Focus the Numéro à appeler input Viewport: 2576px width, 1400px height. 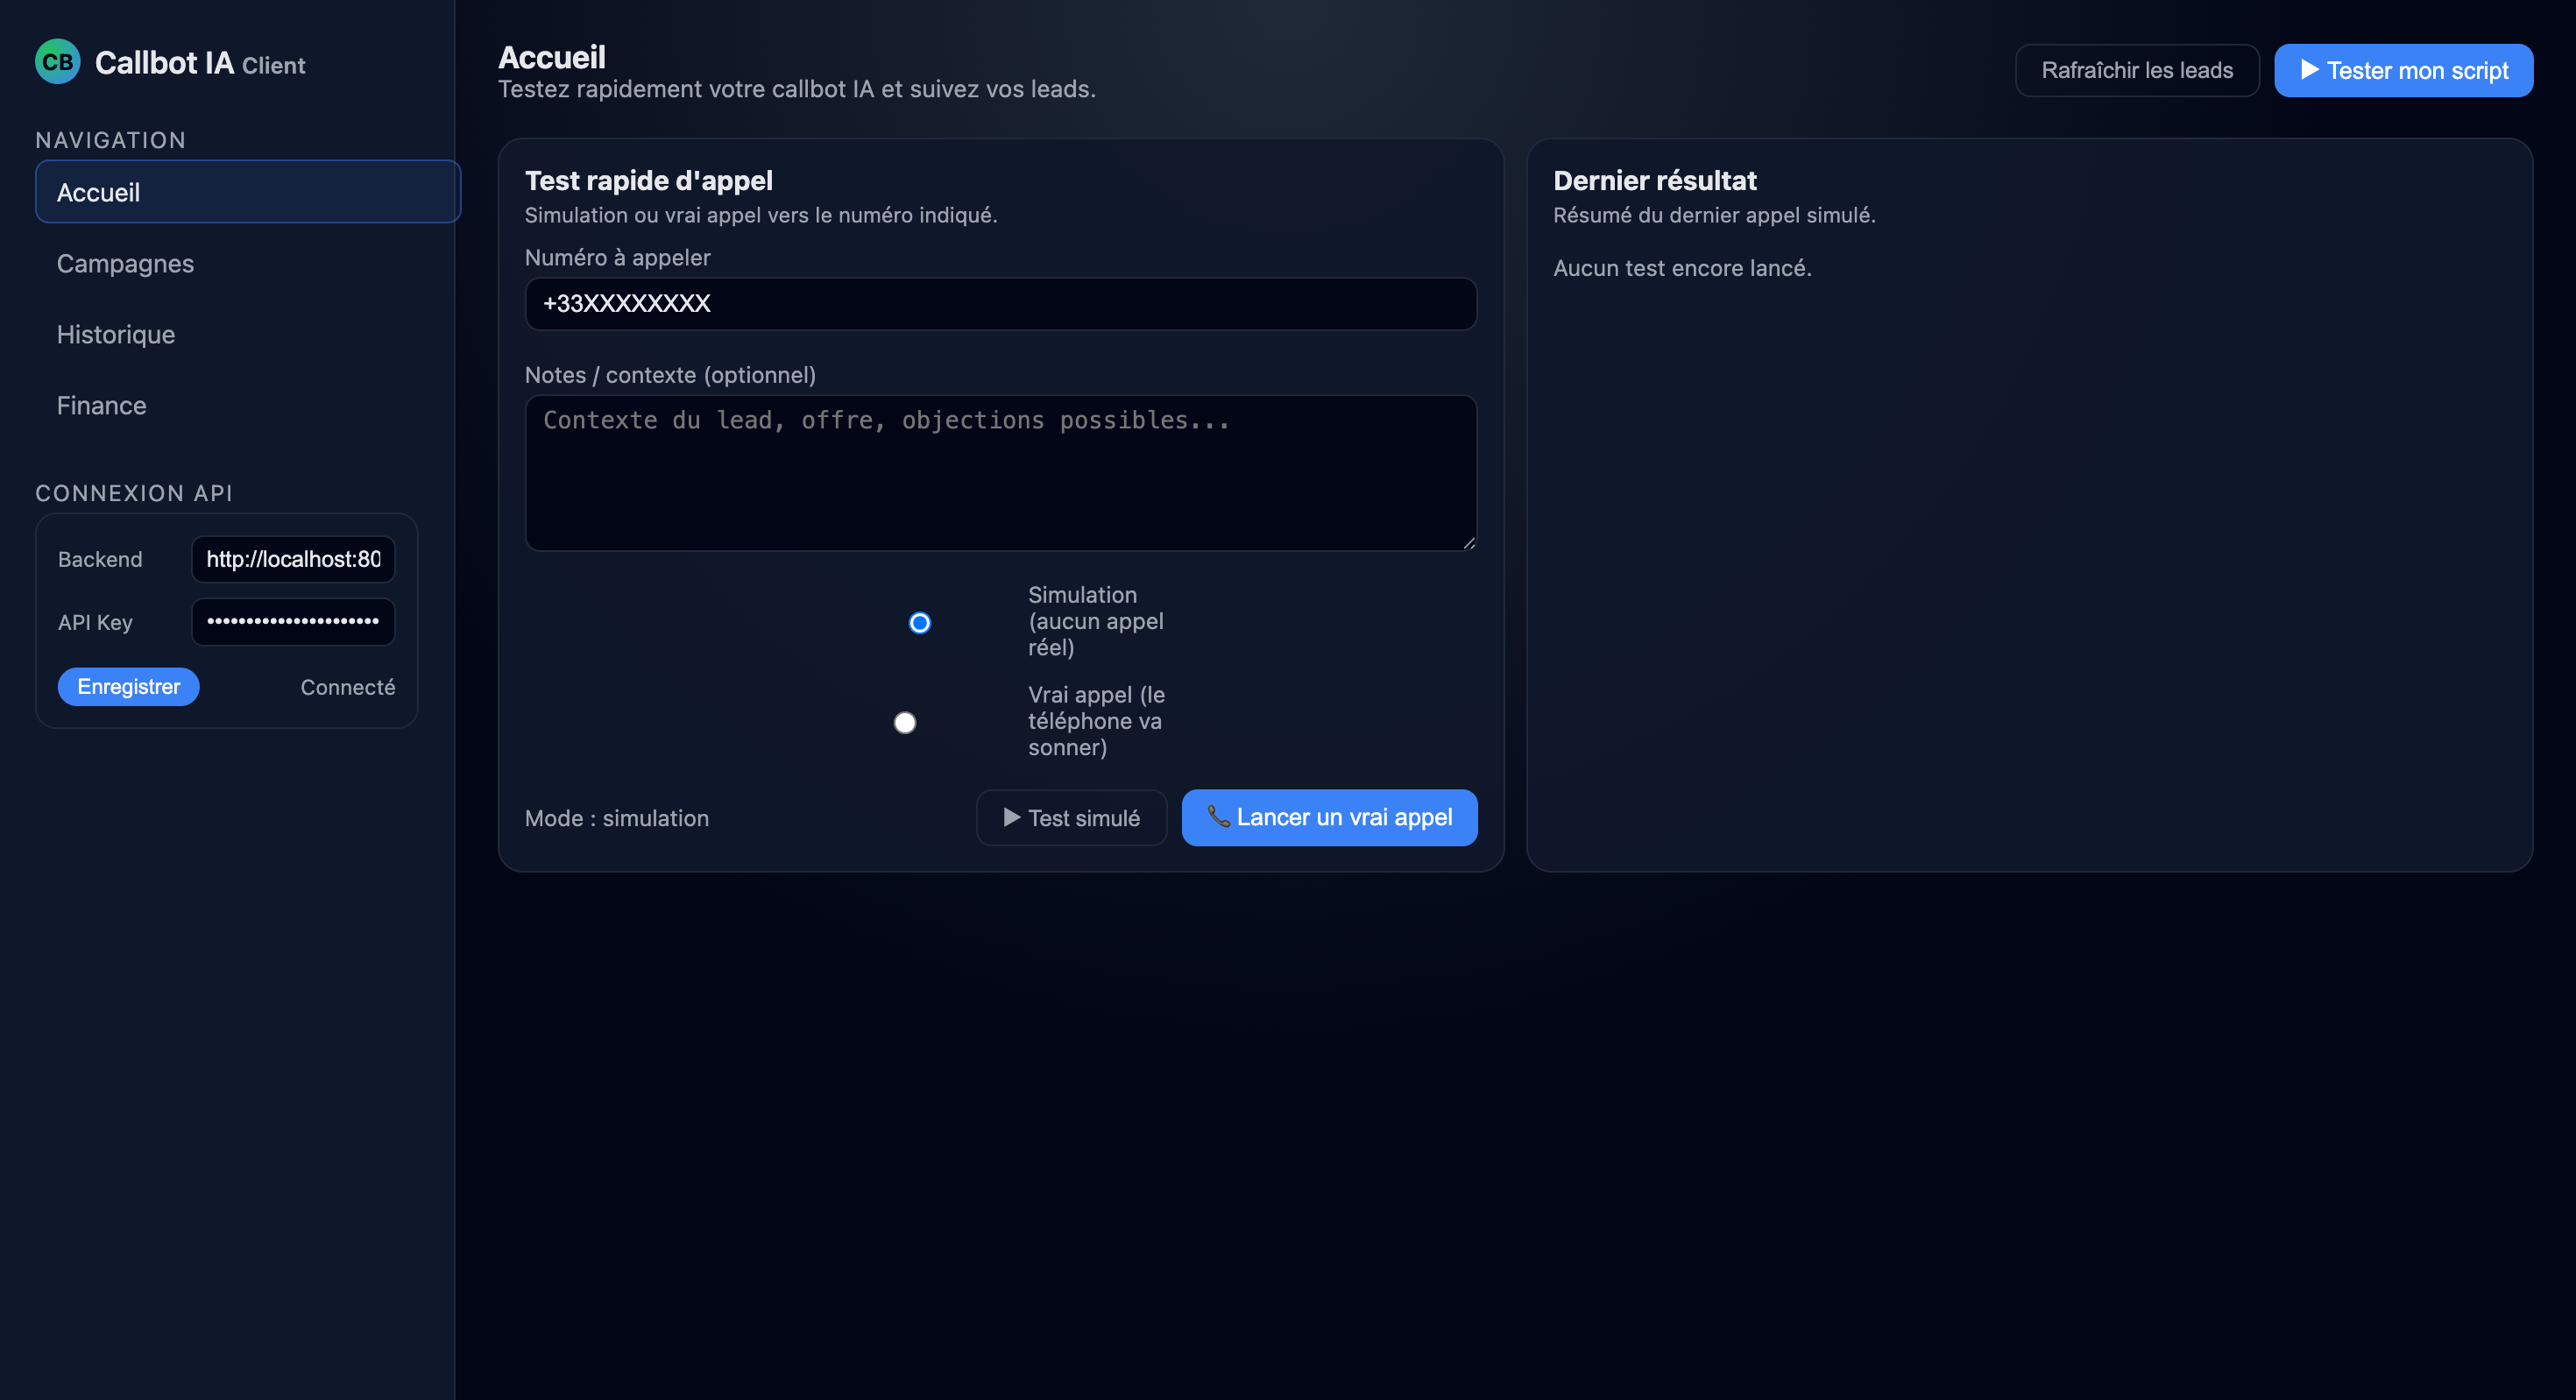tap(1000, 304)
